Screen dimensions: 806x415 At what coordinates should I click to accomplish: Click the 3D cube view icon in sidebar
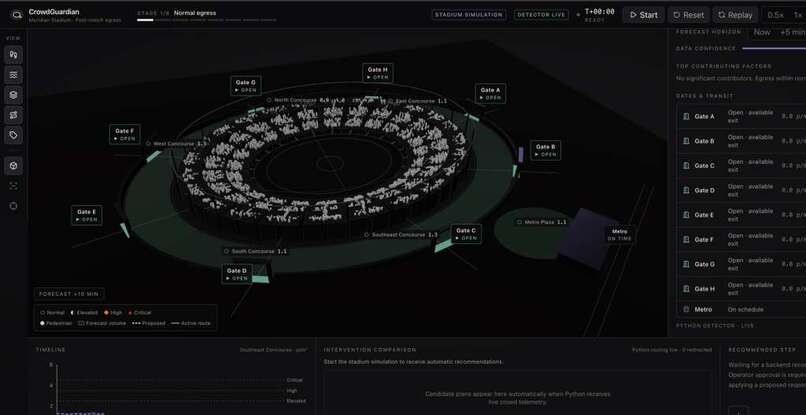[x=13, y=166]
